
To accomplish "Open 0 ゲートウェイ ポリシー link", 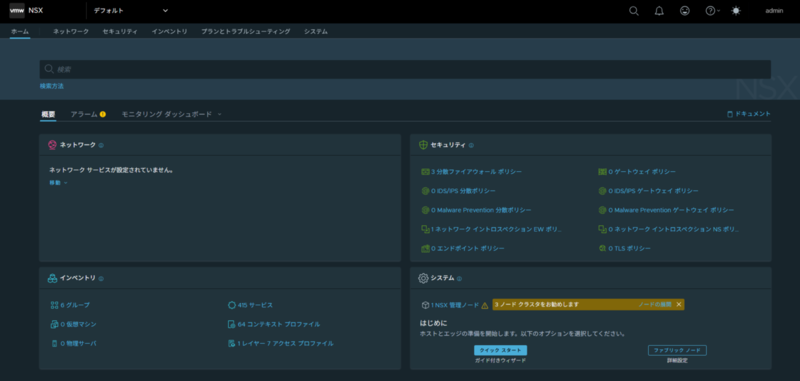I will coord(642,172).
